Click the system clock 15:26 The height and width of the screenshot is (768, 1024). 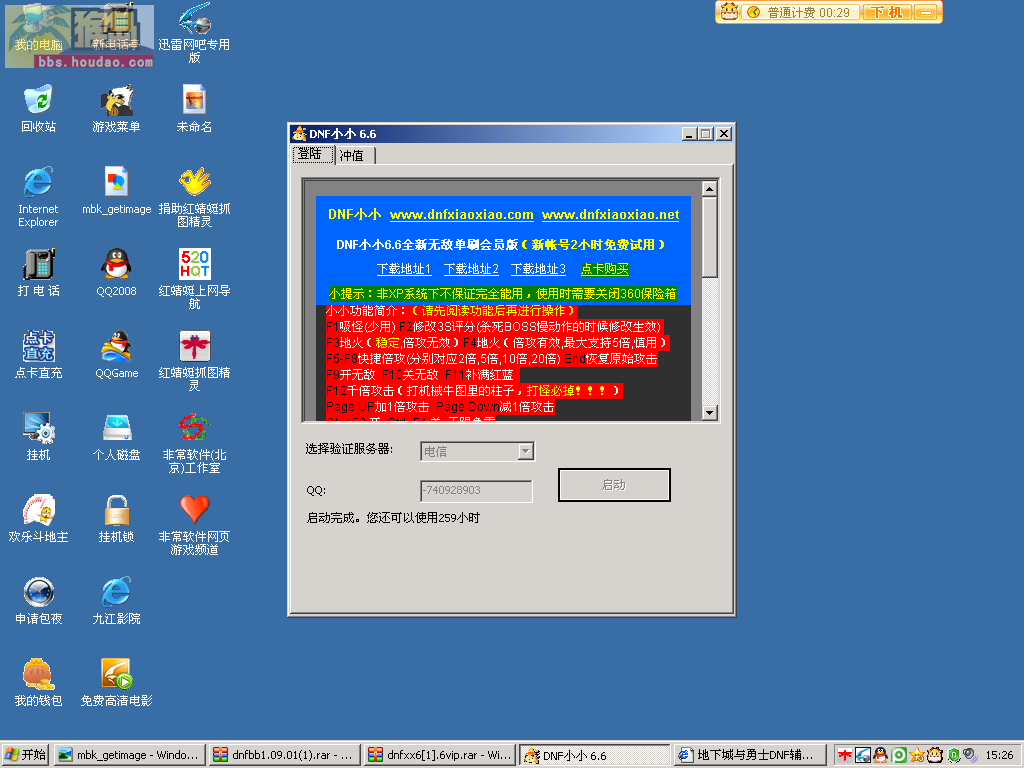coord(999,755)
